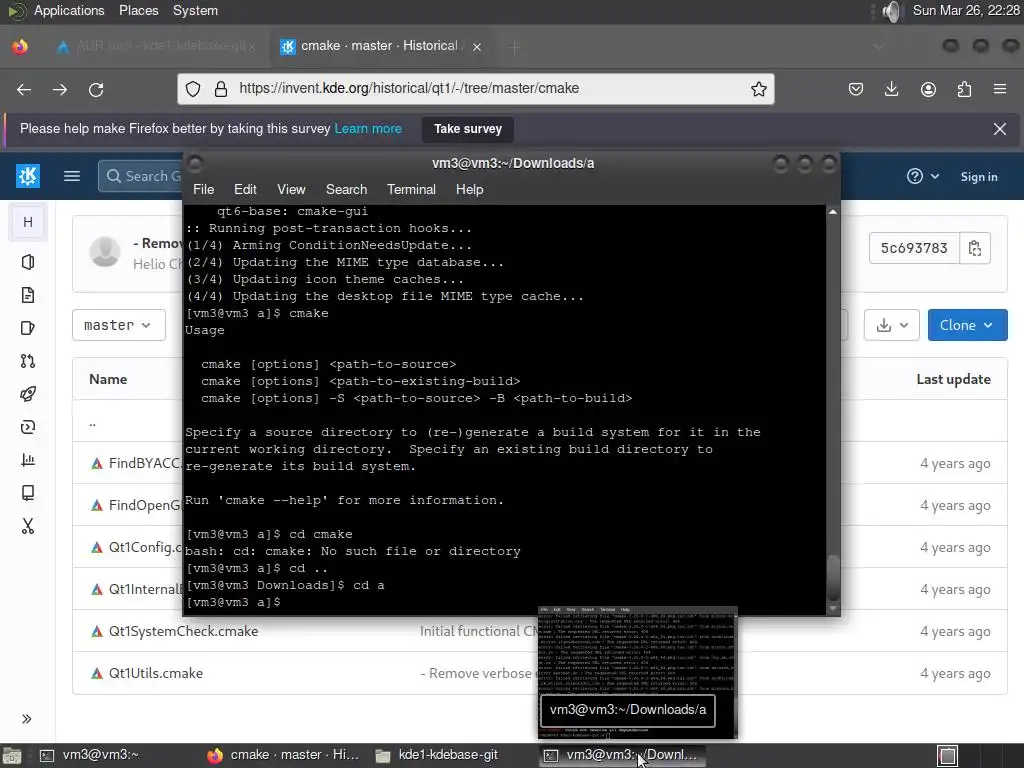Reload the current page
This screenshot has width=1024, height=768.
click(96, 89)
